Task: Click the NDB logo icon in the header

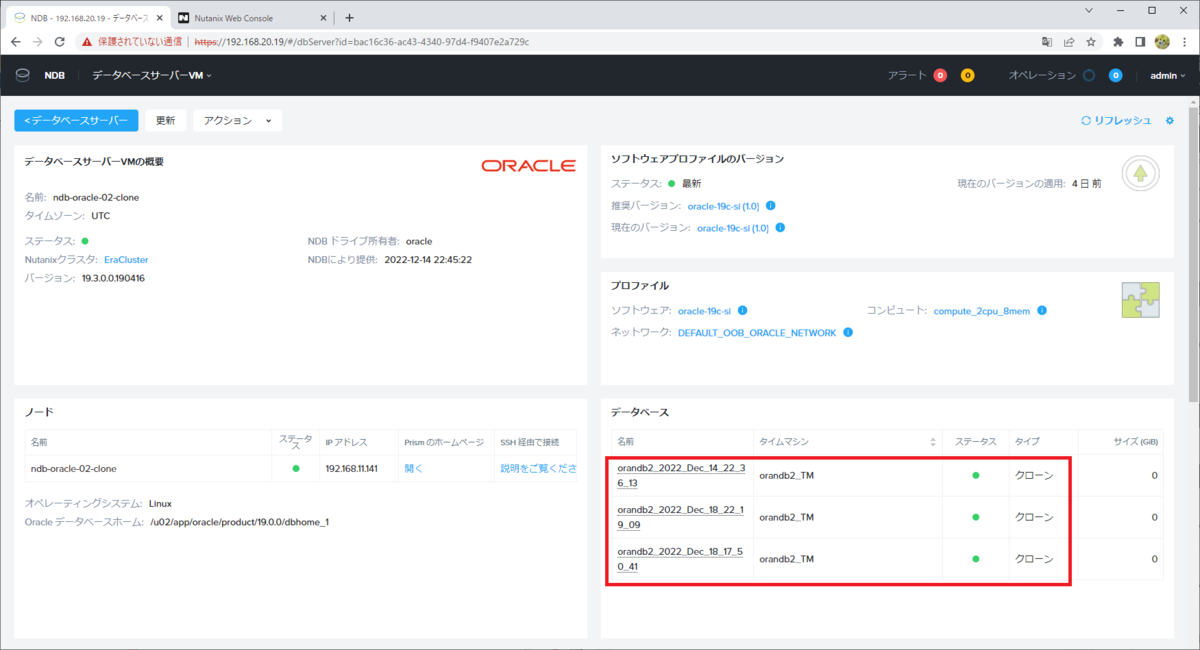Action: [x=22, y=75]
